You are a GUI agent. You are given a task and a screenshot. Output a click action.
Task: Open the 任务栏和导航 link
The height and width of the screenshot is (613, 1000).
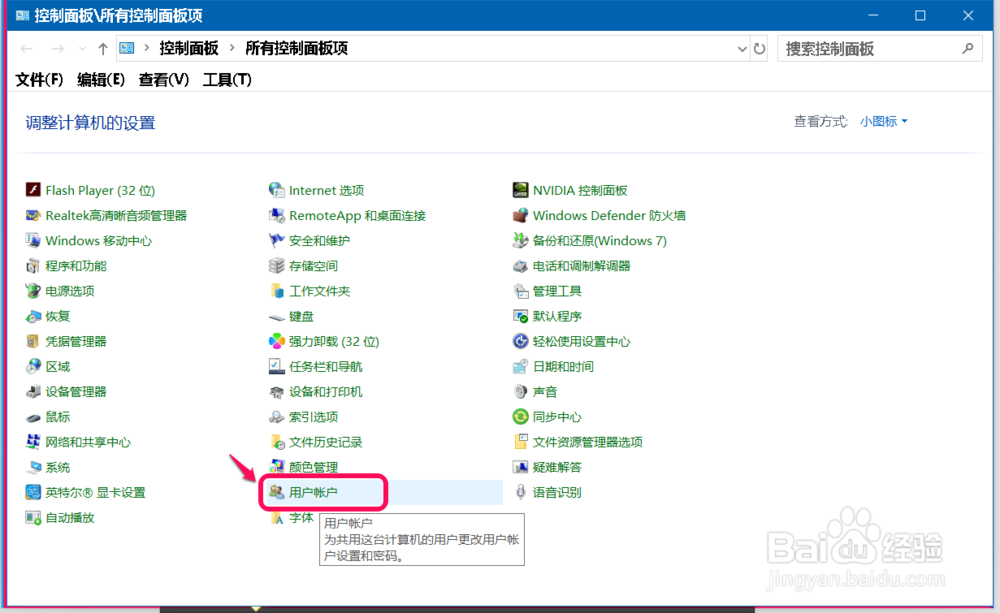(325, 367)
